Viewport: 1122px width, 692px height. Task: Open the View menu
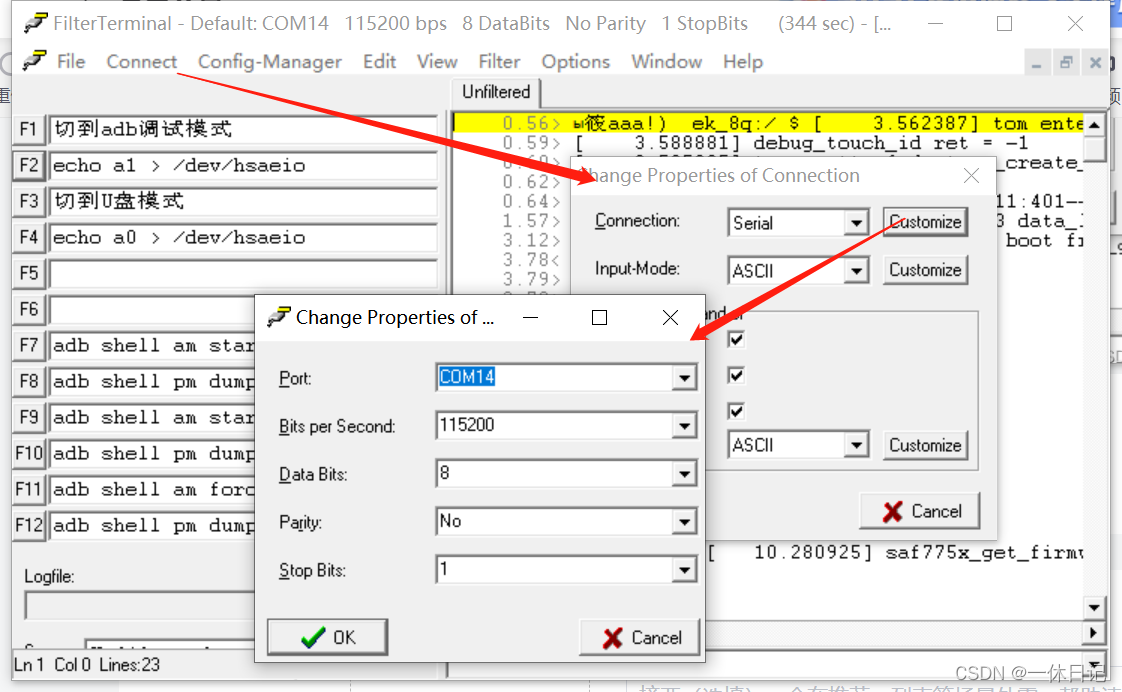click(x=436, y=62)
